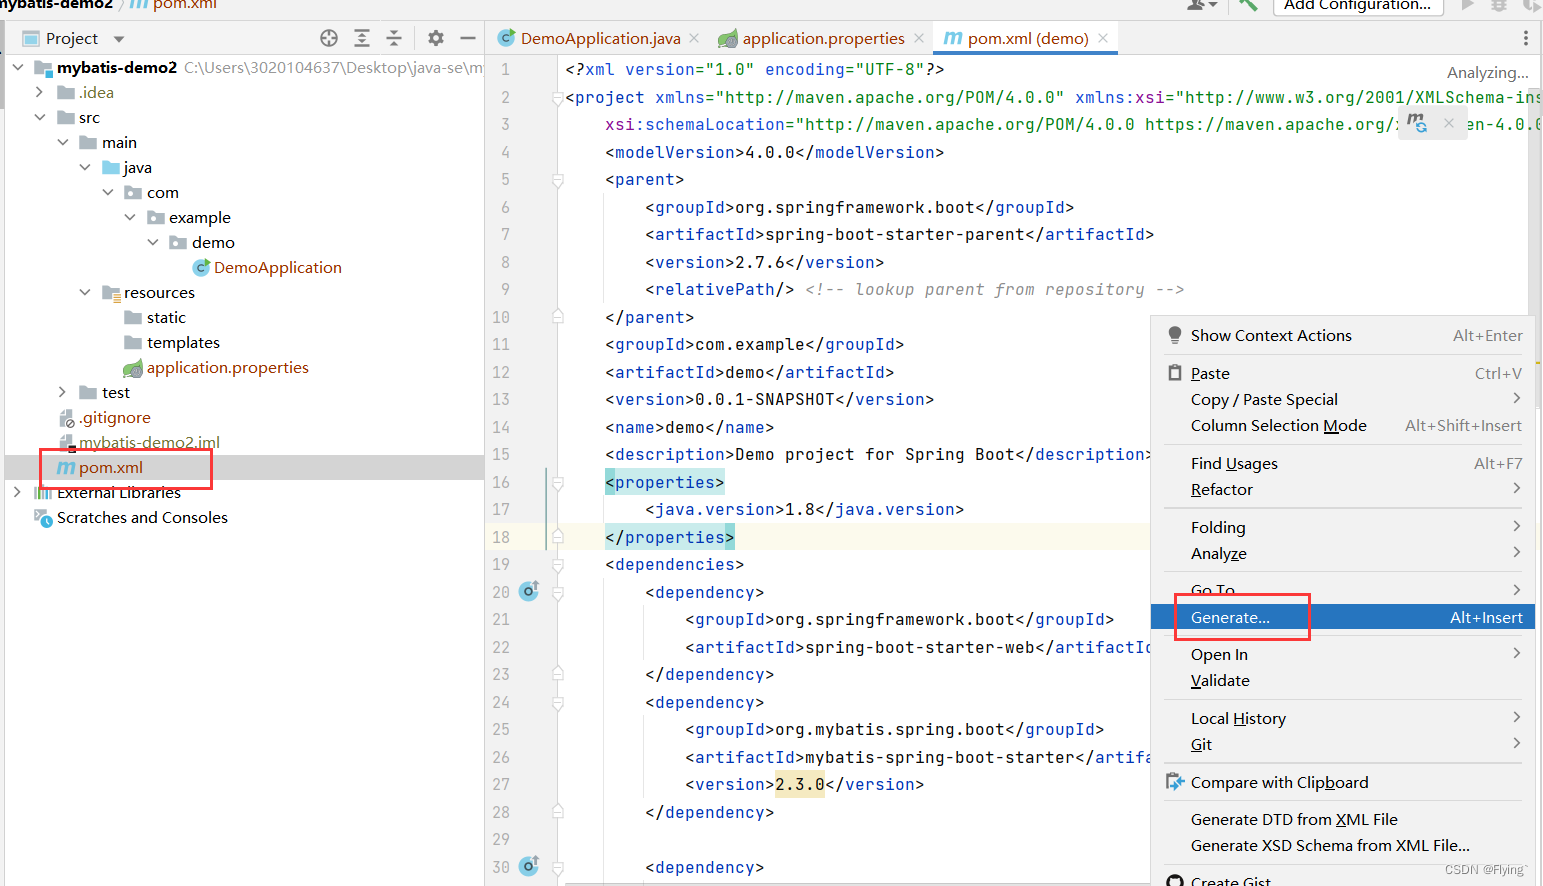Click the Collapse All icon in Project panel
This screenshot has height=886, width=1543.
394,38
